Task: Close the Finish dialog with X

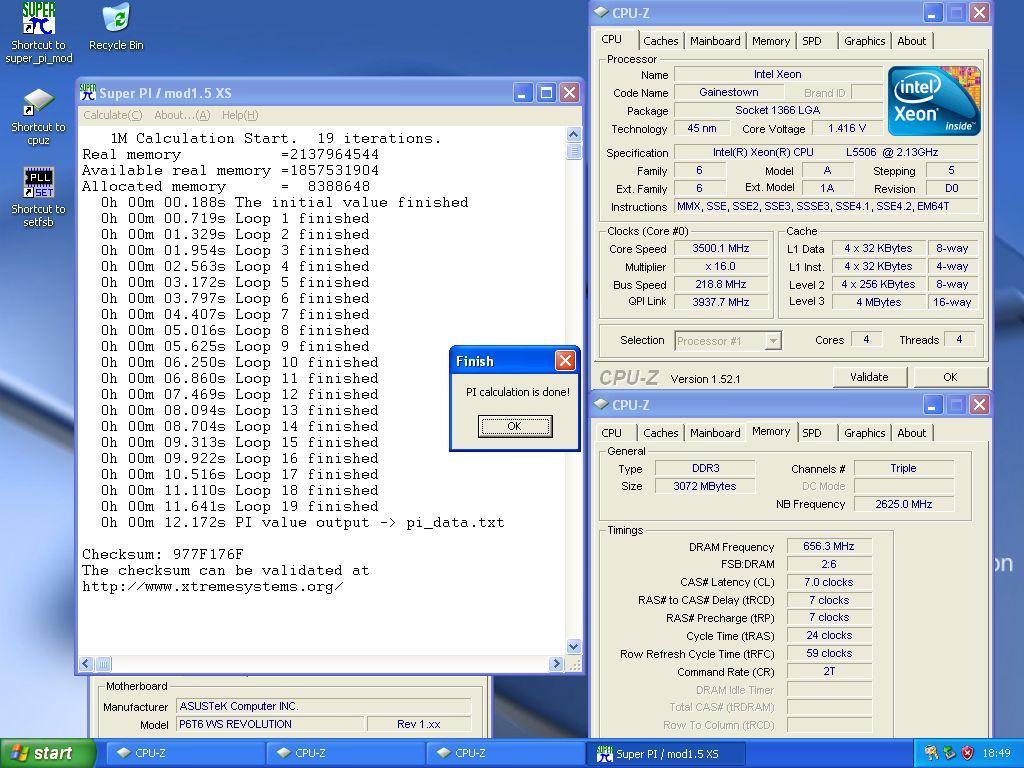Action: 565,360
